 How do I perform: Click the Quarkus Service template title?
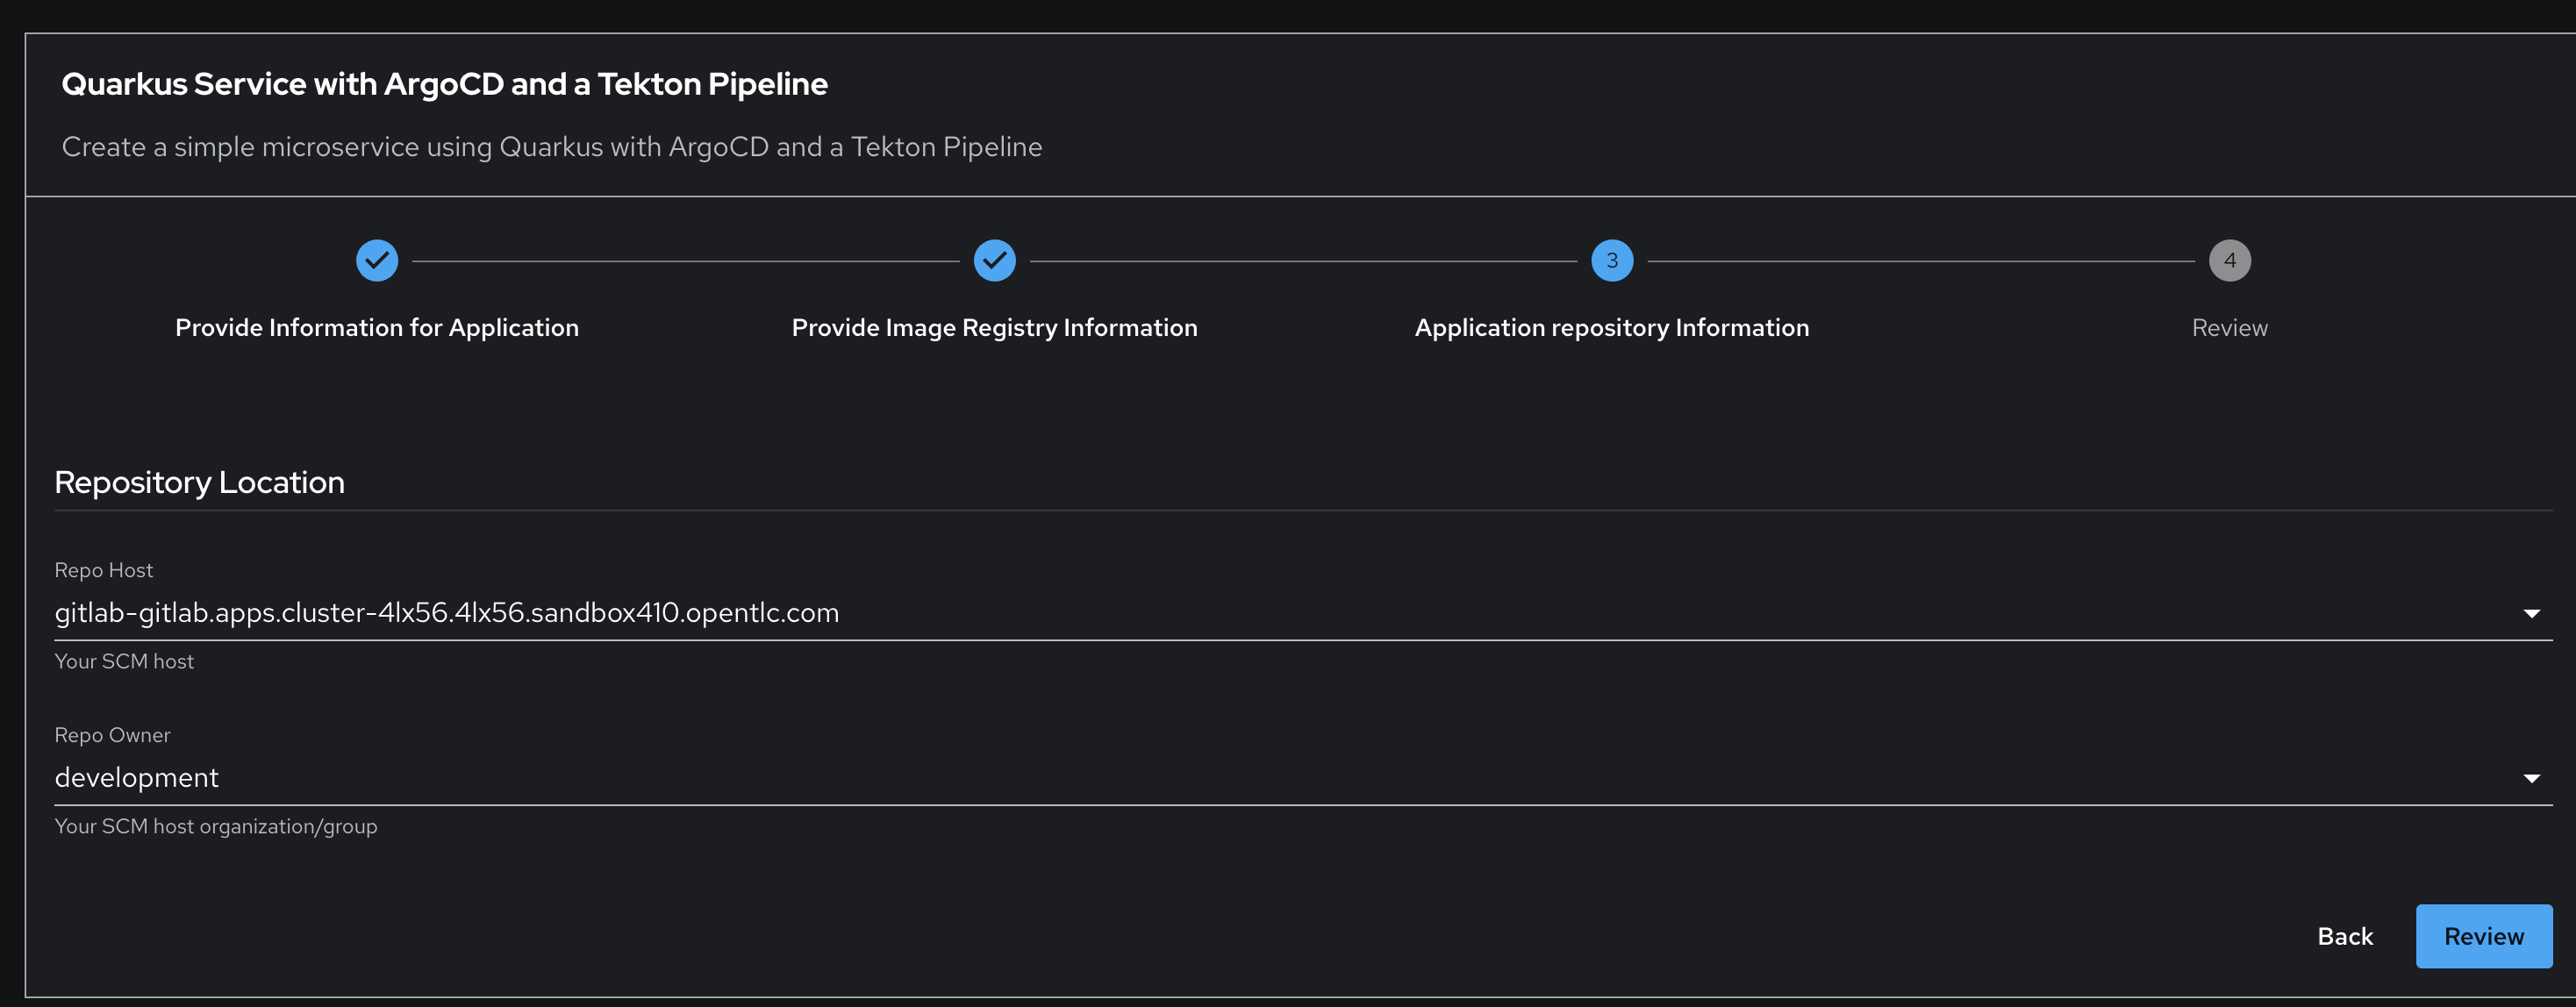tap(444, 84)
